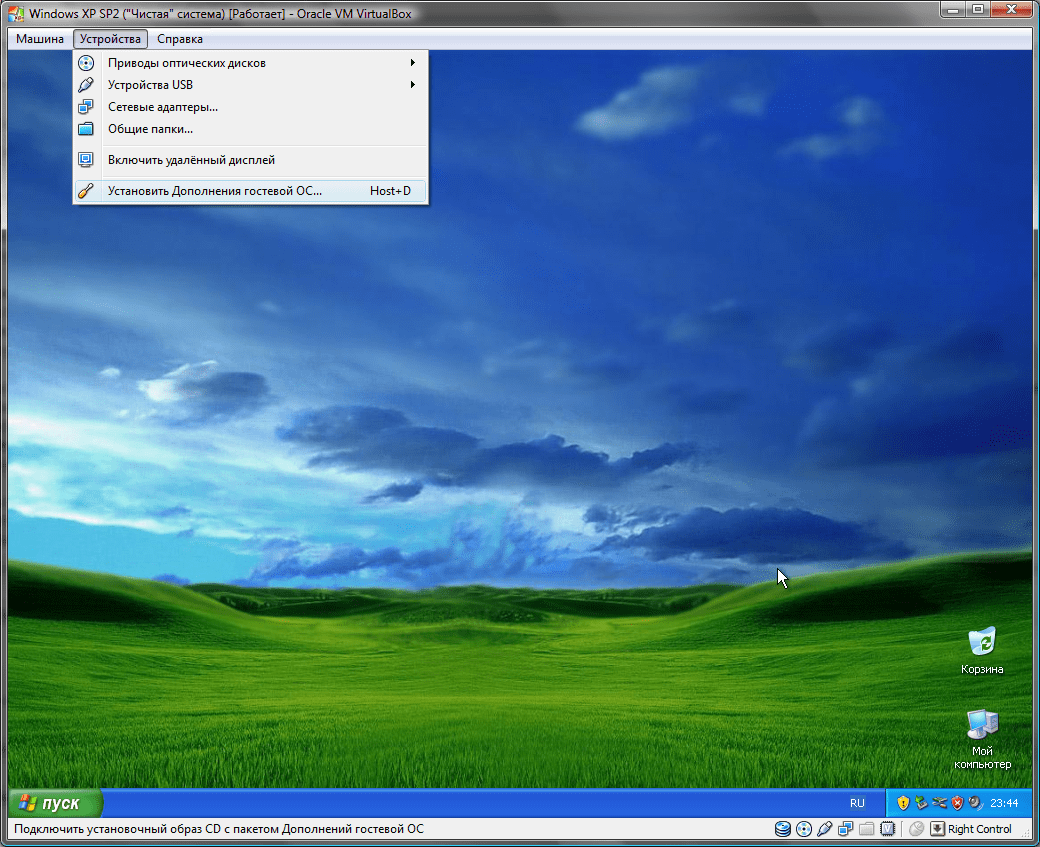Click the shared folders icon in menu

86,129
